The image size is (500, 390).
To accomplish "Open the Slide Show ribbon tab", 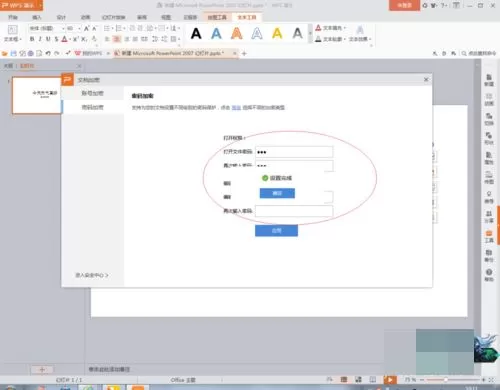I will [x=114, y=17].
